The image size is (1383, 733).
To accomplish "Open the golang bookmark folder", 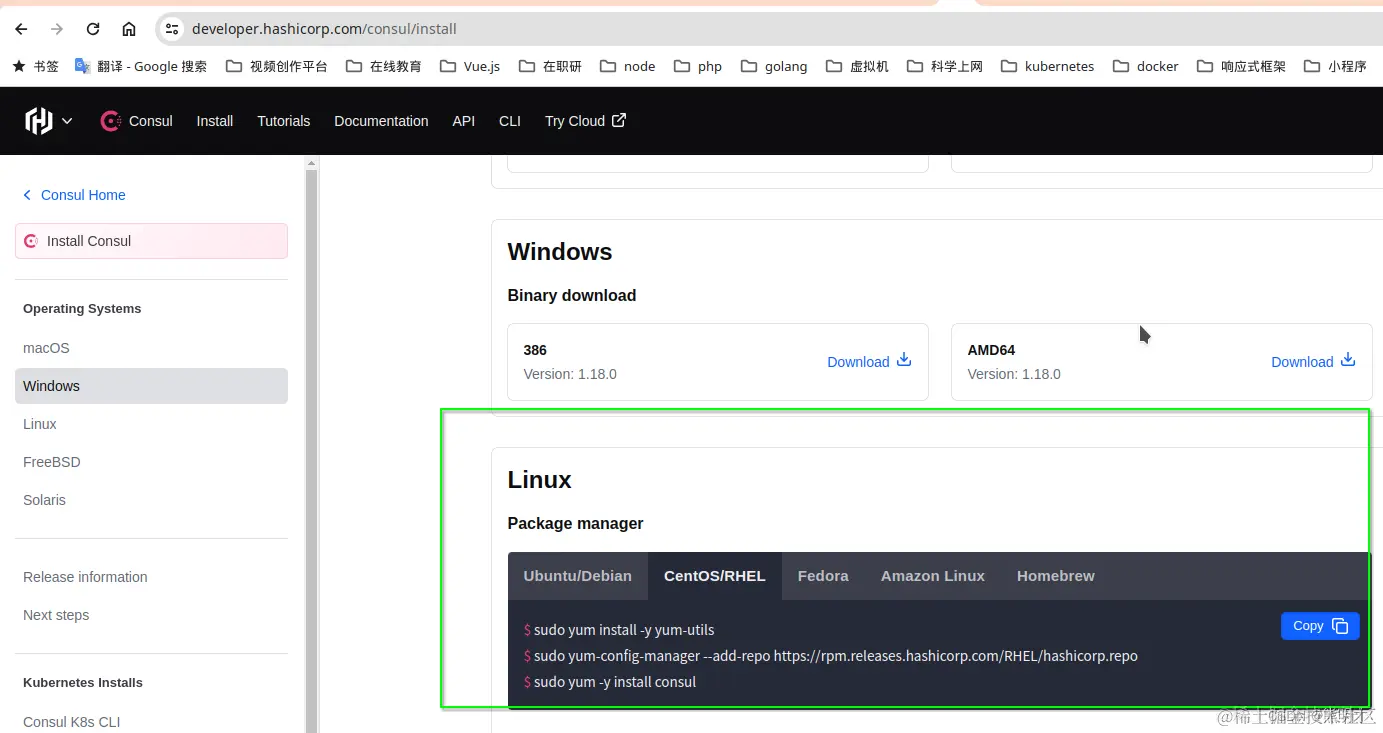I will pyautogui.click(x=774, y=66).
